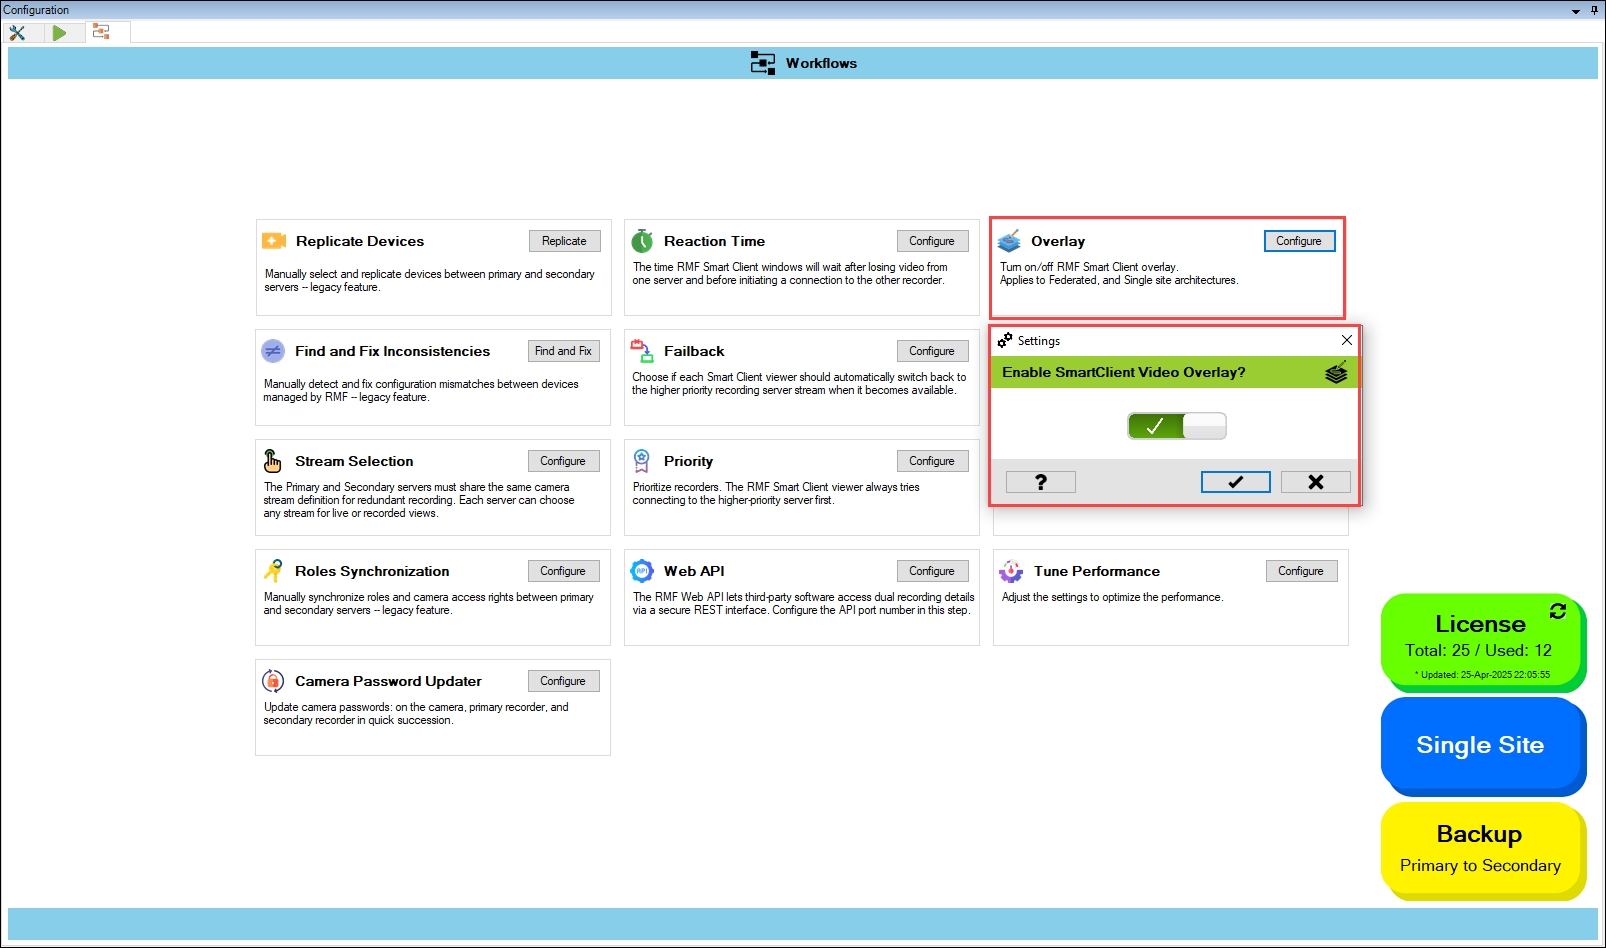Click the Replicate button
1606x948 pixels.
564,241
